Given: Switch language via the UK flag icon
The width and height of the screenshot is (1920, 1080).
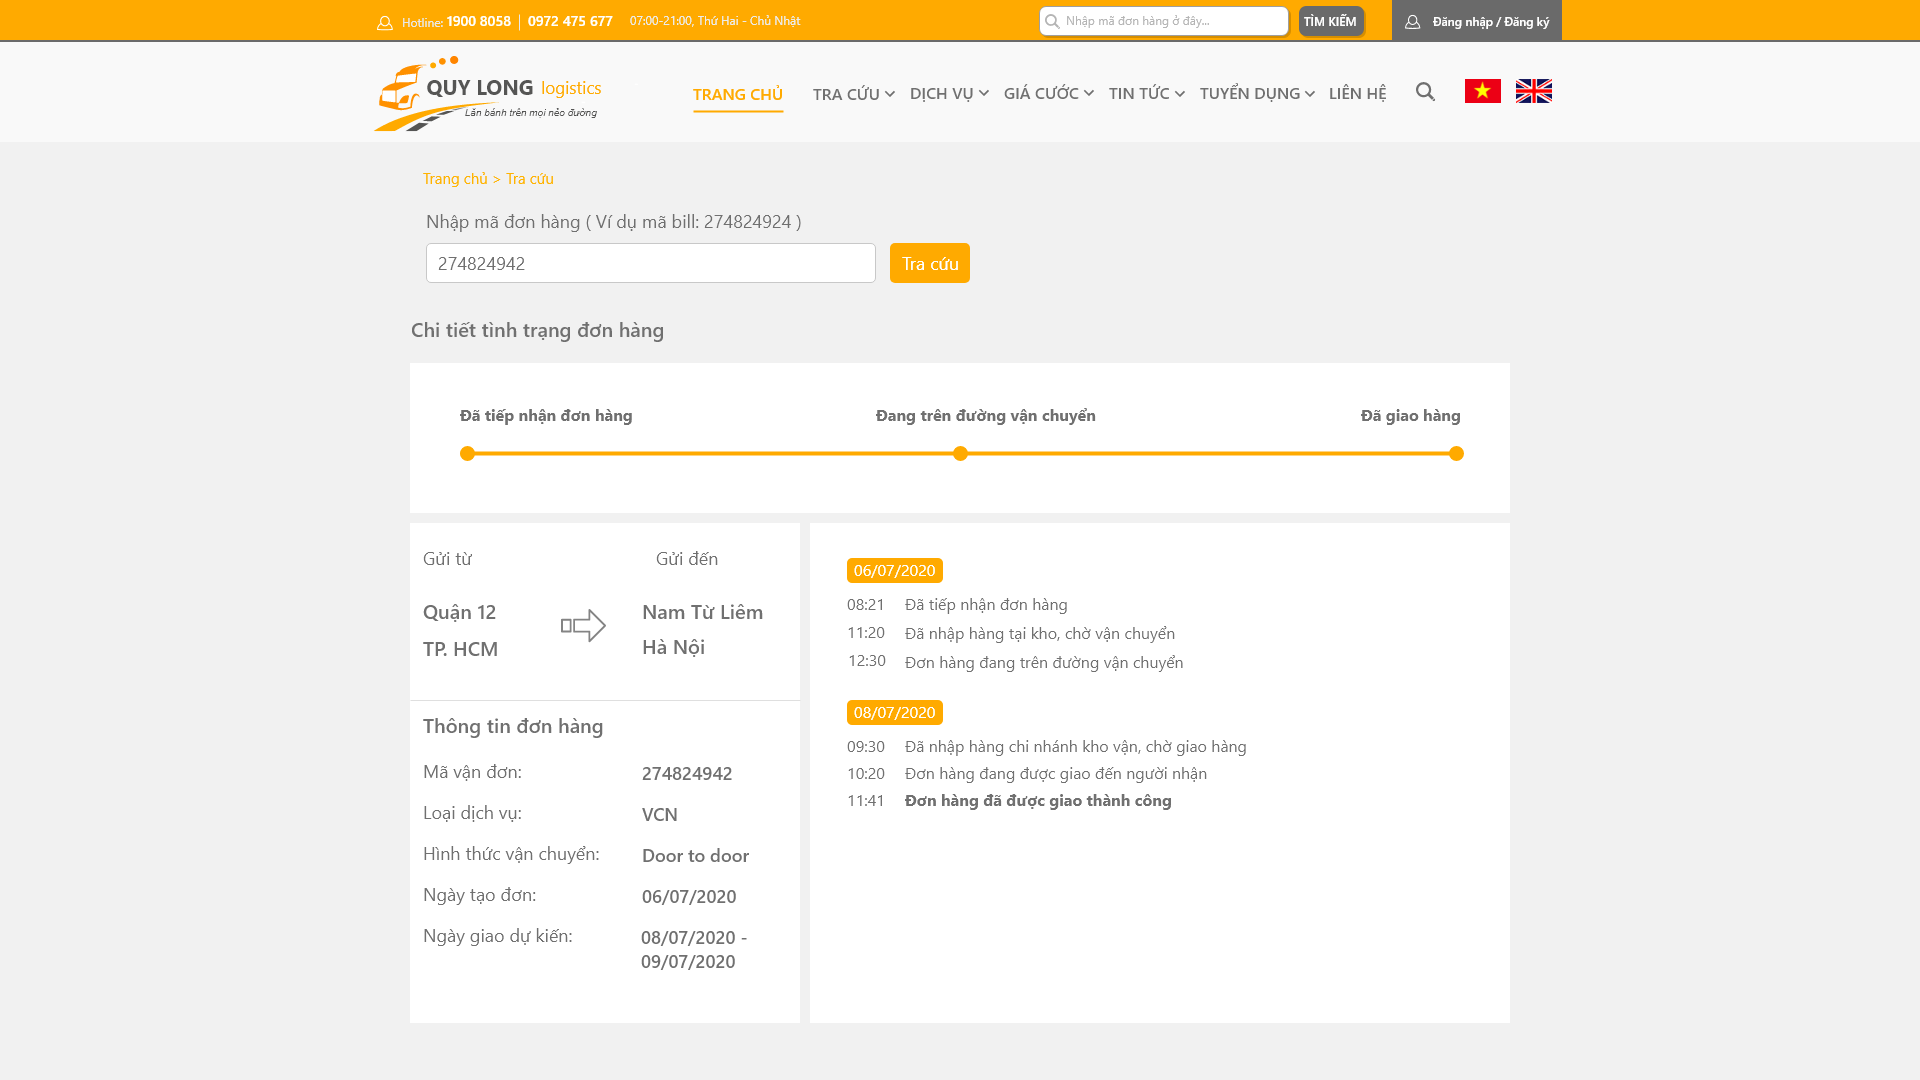Looking at the screenshot, I should (1533, 91).
